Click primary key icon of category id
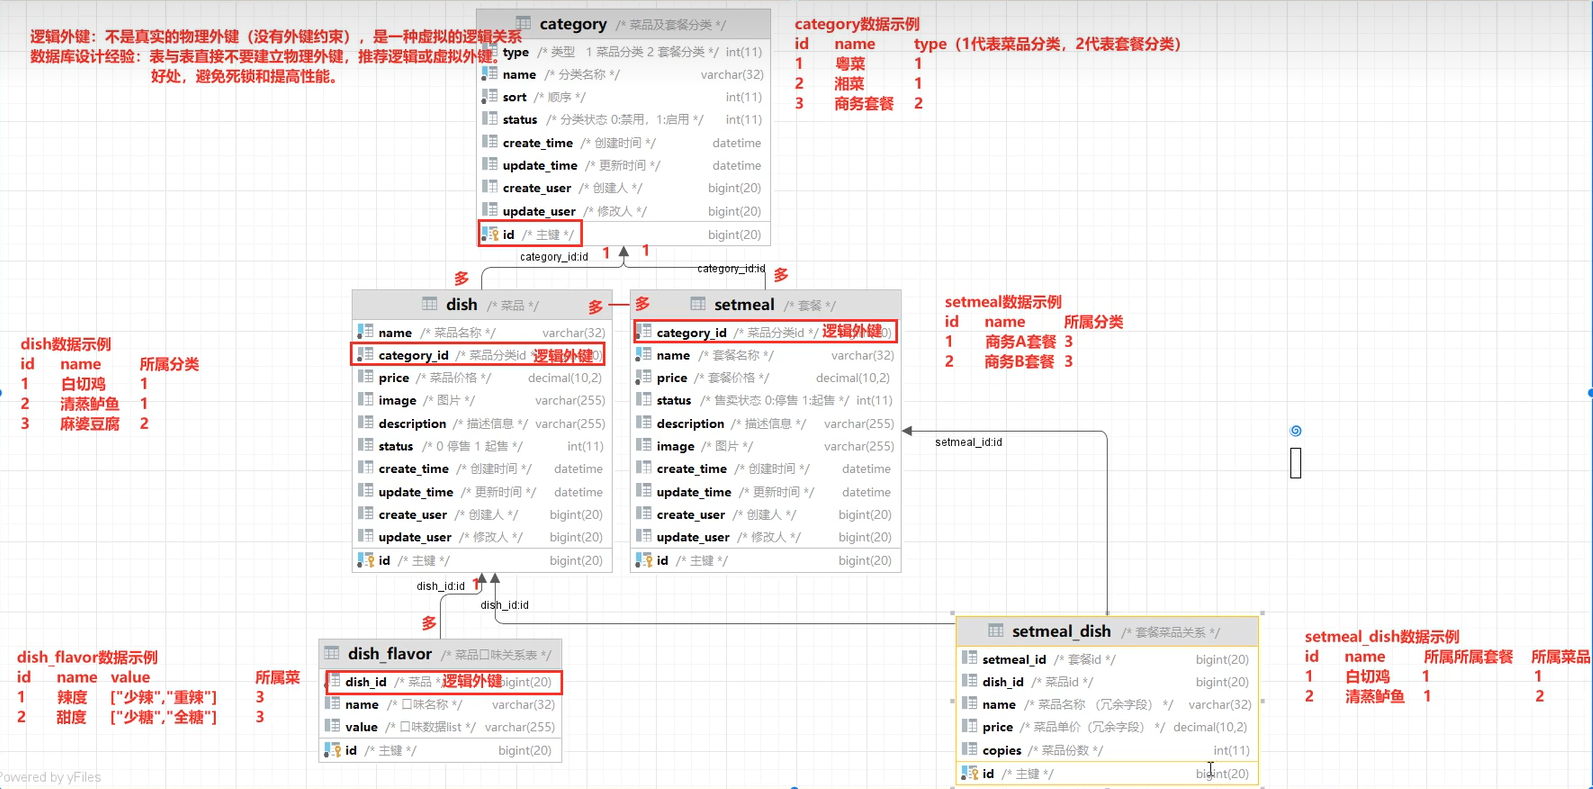 coord(490,234)
